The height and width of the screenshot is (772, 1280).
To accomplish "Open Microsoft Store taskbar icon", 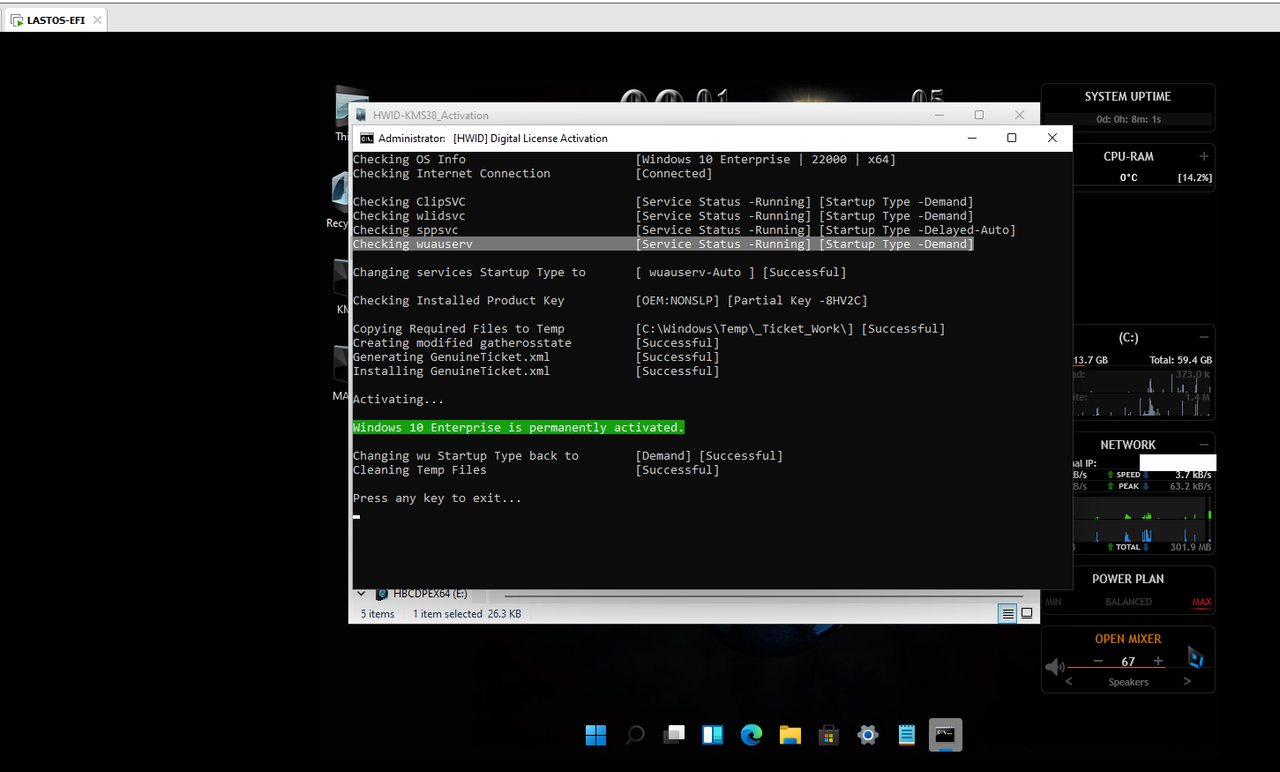I will (x=829, y=736).
